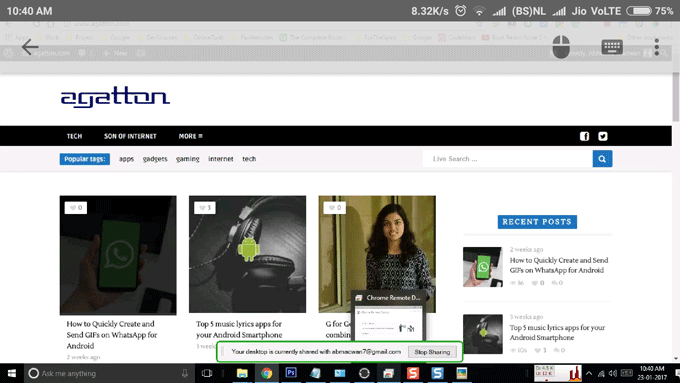Open the blue S app in taskbar

click(437, 373)
